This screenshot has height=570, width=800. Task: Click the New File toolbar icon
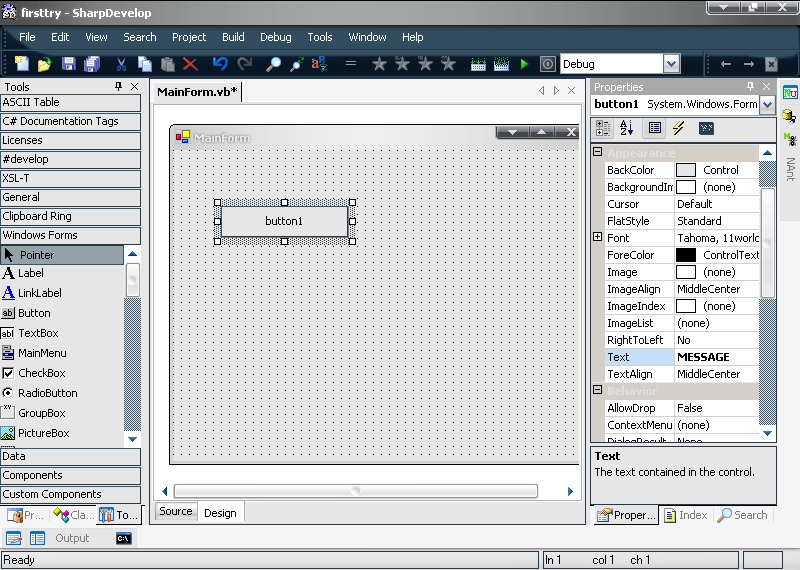click(x=21, y=64)
